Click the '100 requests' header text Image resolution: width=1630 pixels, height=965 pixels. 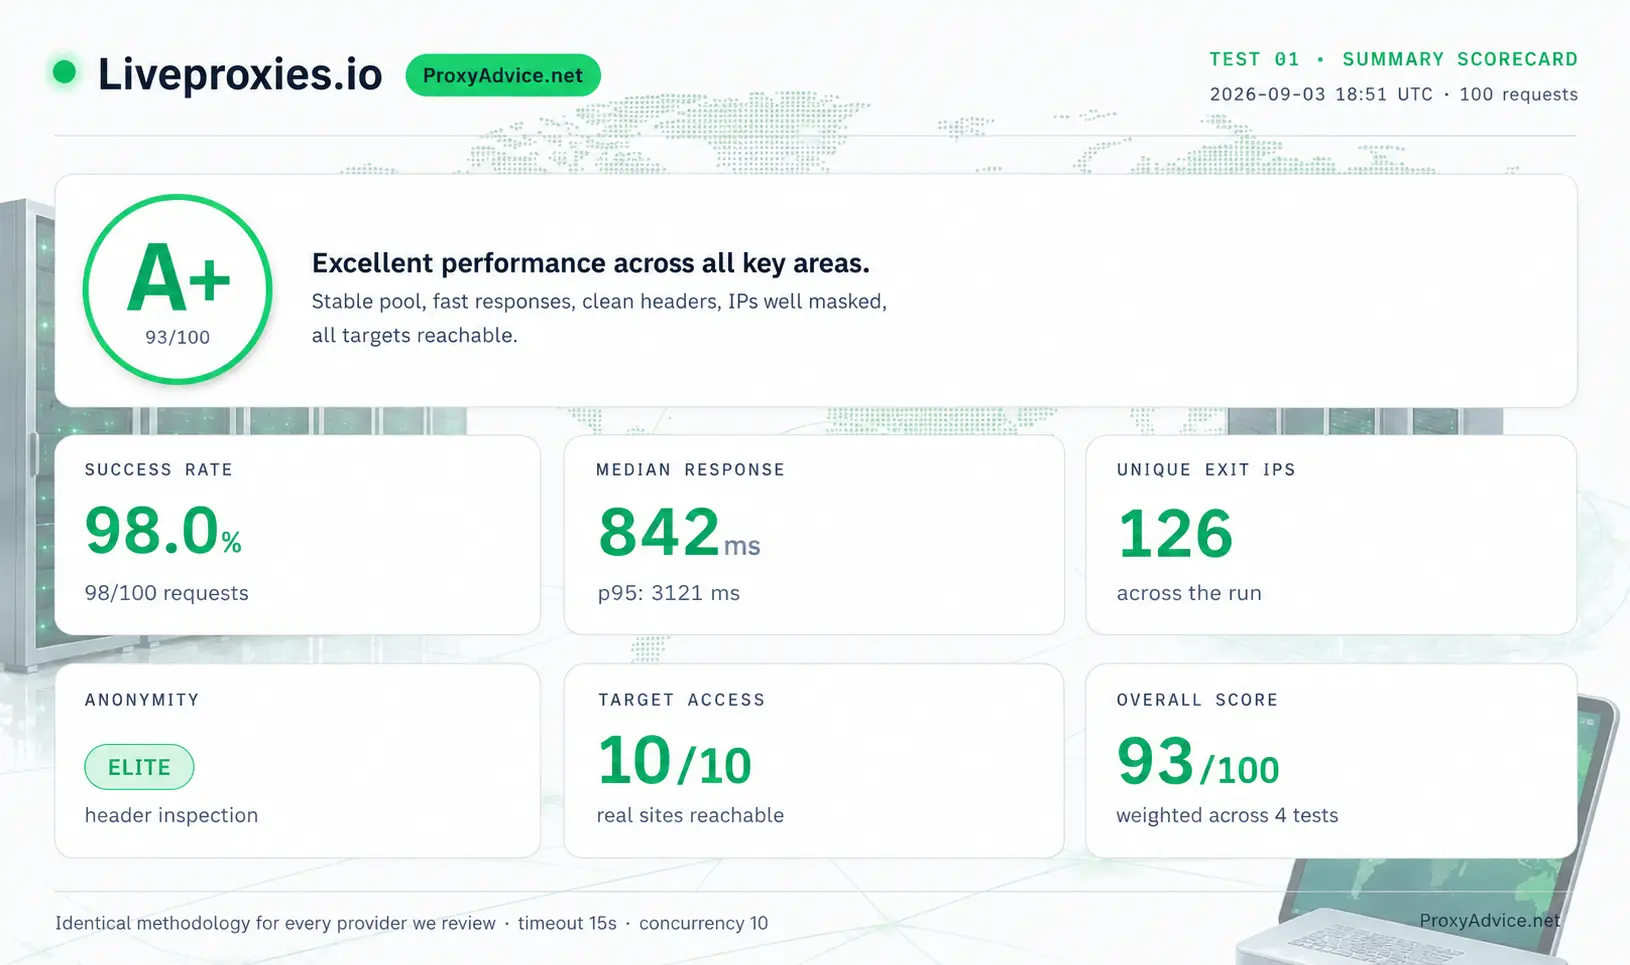click(x=1519, y=94)
